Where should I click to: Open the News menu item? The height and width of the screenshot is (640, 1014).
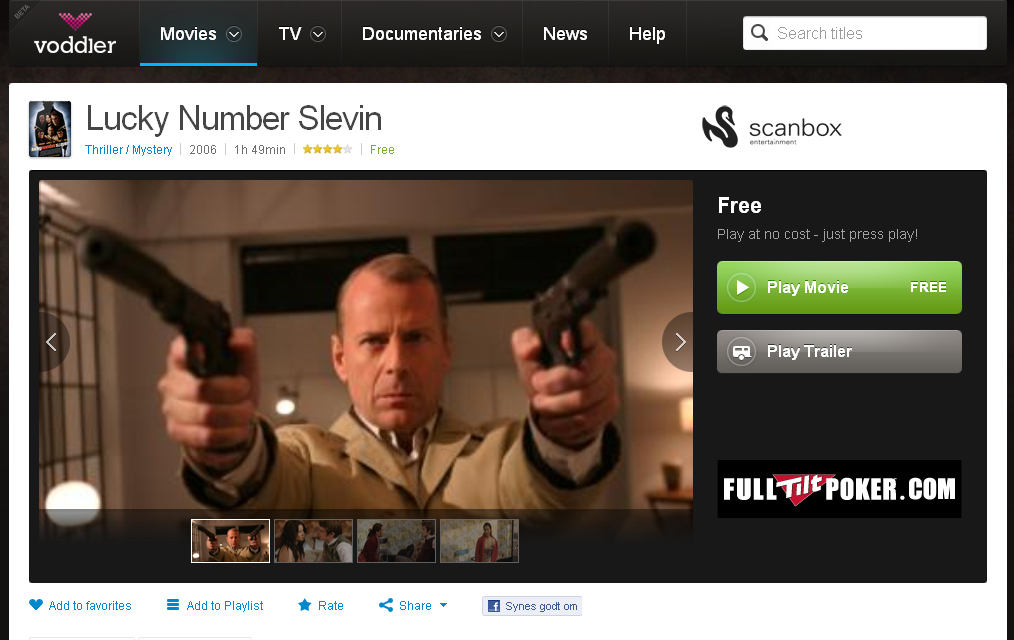coord(565,34)
